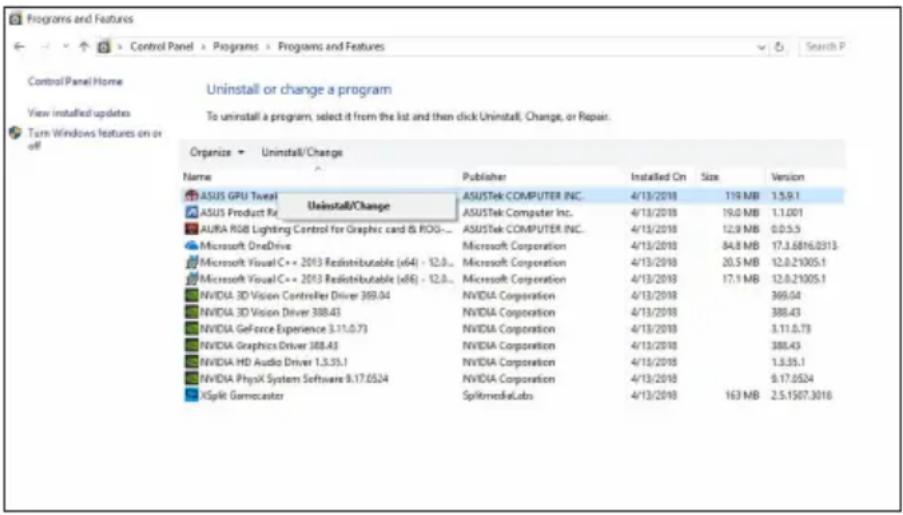The image size is (903, 515).
Task: Click the 119 MB size cell
Action: (x=742, y=195)
